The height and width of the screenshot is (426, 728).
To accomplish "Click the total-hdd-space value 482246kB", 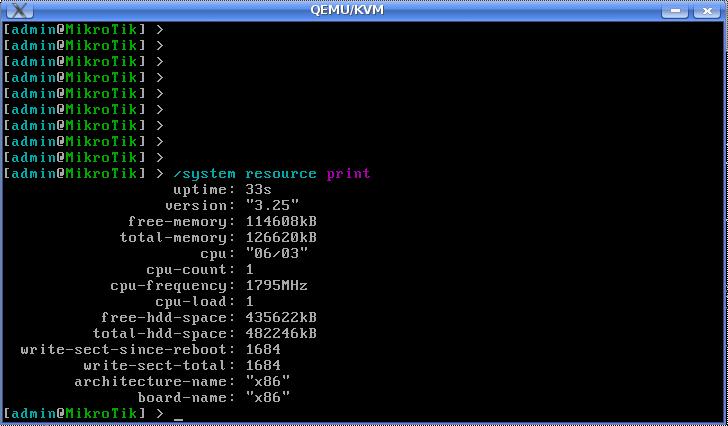I will (x=281, y=334).
